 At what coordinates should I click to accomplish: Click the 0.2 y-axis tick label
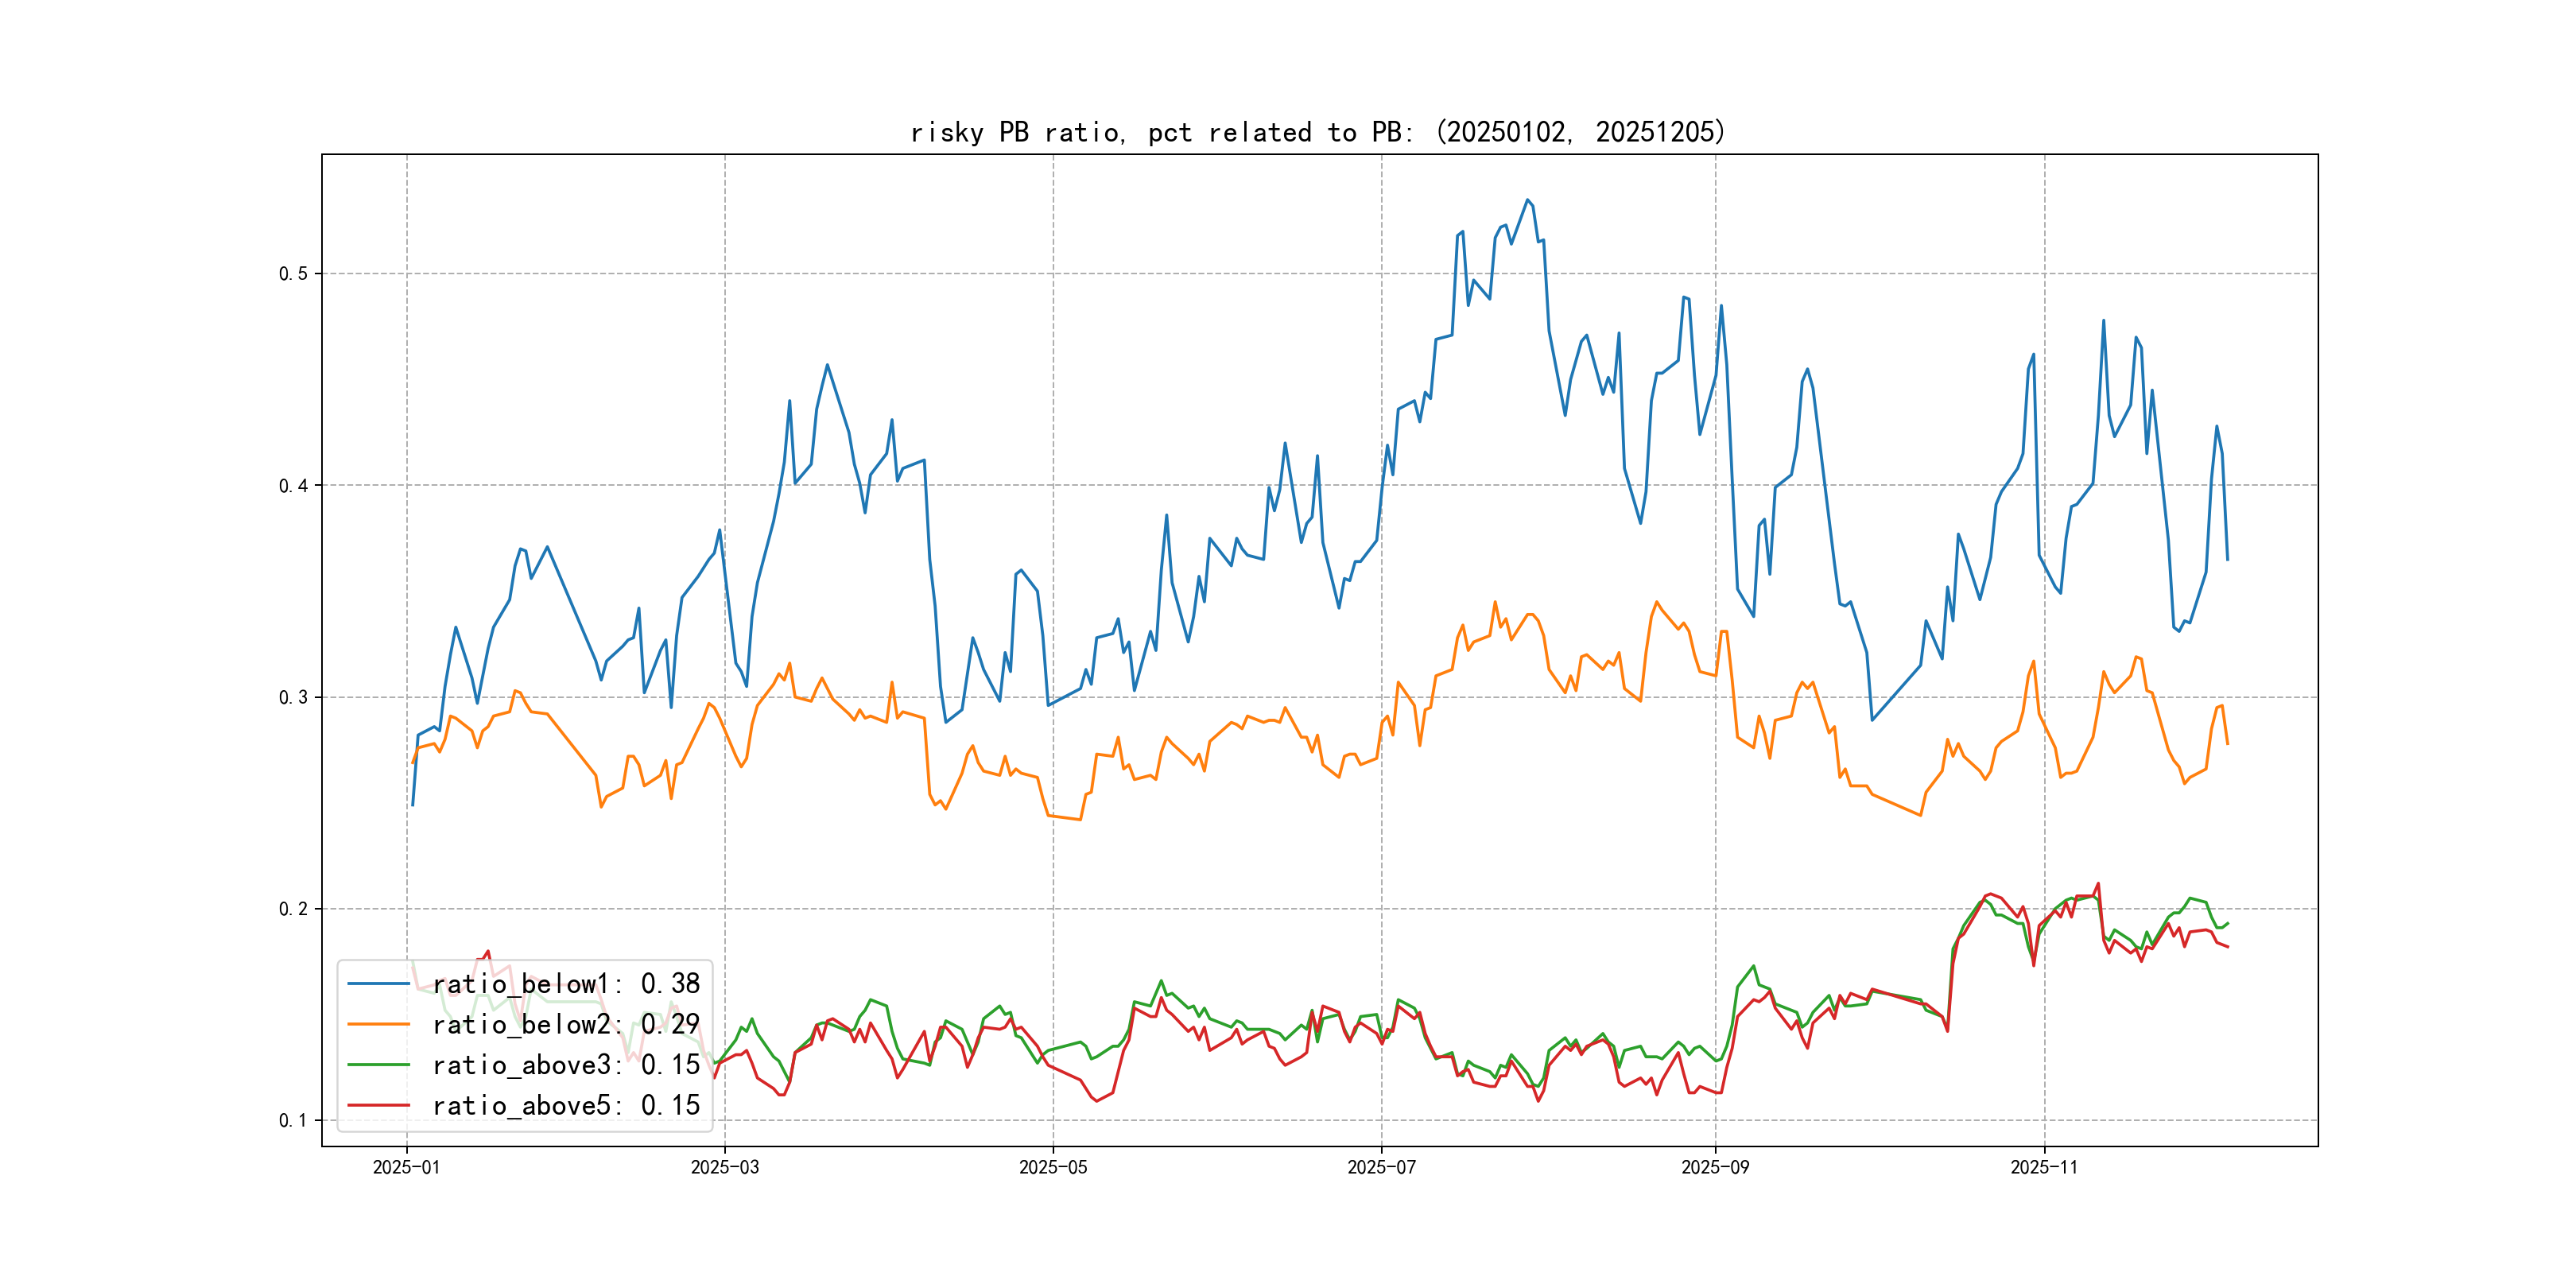point(293,909)
